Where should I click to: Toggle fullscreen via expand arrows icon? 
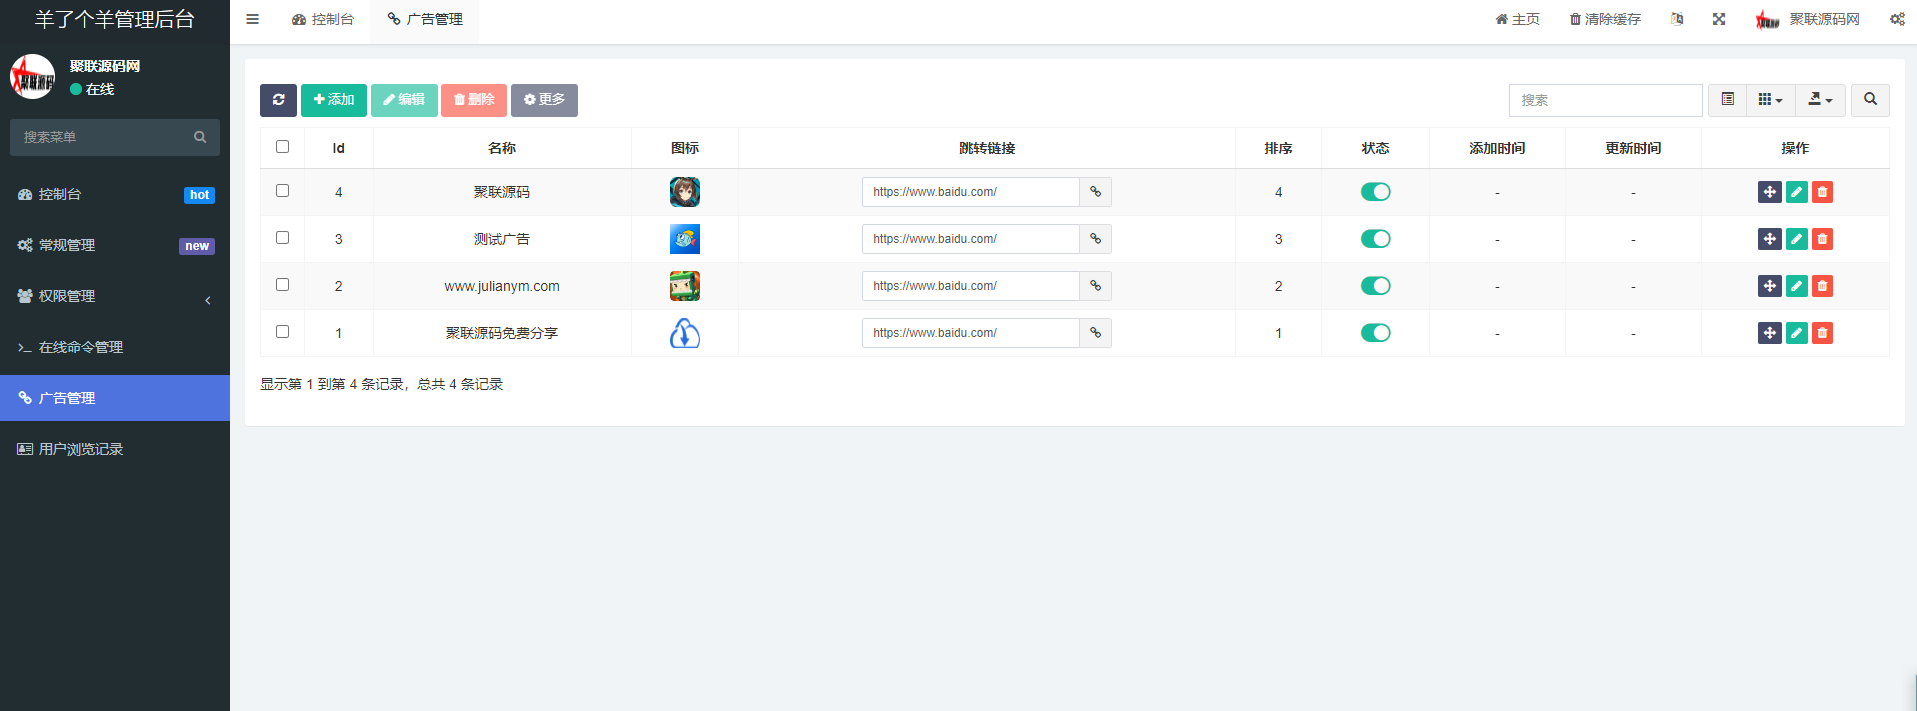coord(1719,19)
